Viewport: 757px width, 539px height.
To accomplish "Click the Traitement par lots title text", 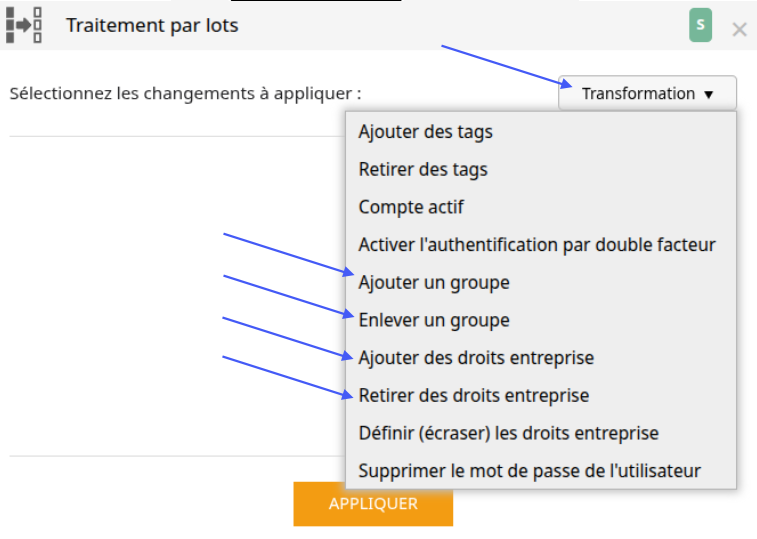I will coord(152,26).
